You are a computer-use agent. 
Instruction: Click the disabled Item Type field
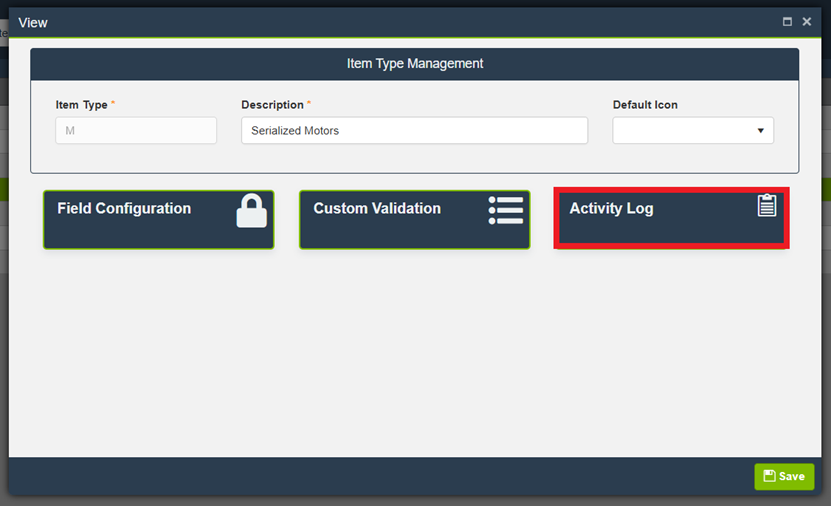tap(136, 131)
